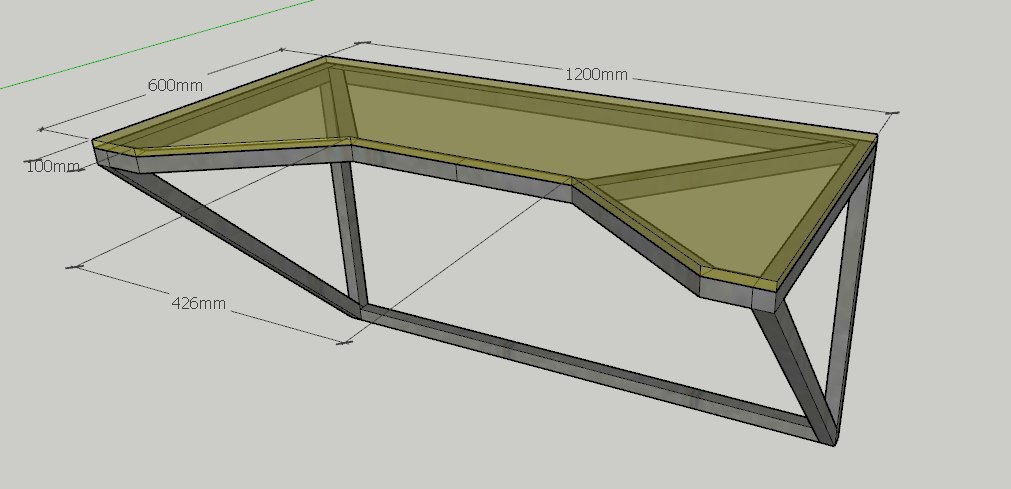Select the 1200mm dimension label
The height and width of the screenshot is (489, 1011).
(x=596, y=74)
